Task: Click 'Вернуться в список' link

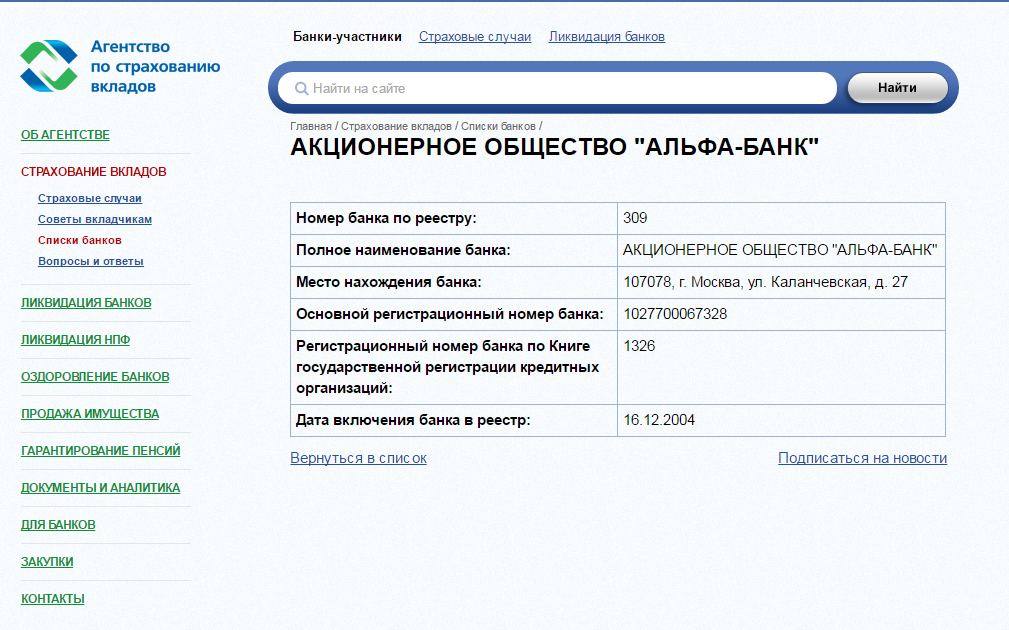Action: pos(358,458)
